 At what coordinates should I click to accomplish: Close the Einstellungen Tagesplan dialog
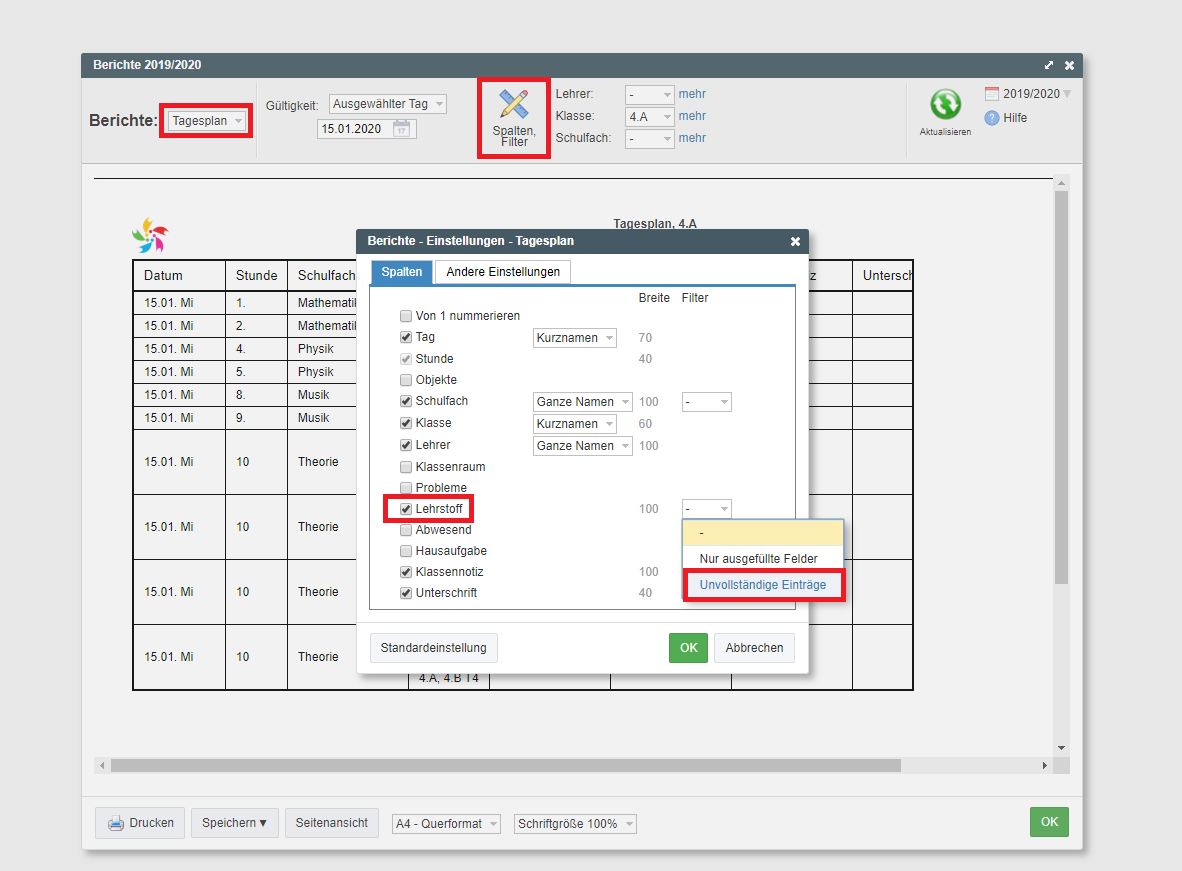click(795, 241)
